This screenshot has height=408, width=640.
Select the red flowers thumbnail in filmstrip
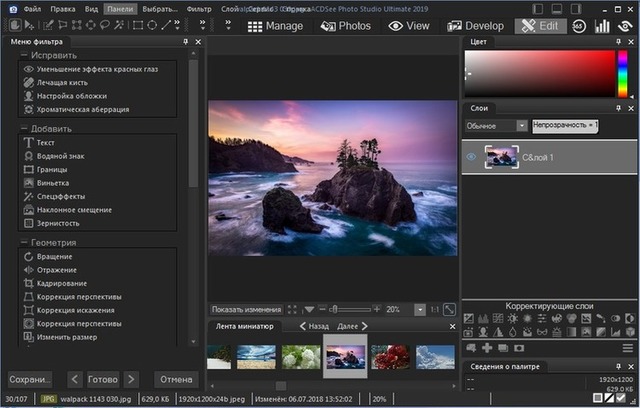click(x=389, y=357)
